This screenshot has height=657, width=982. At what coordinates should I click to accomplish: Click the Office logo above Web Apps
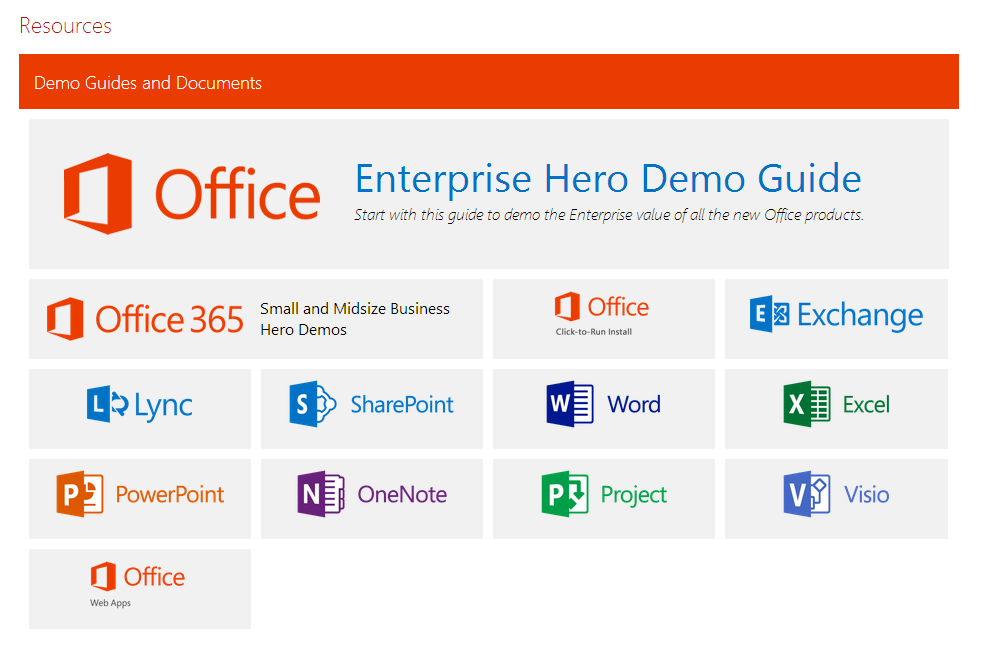click(103, 576)
